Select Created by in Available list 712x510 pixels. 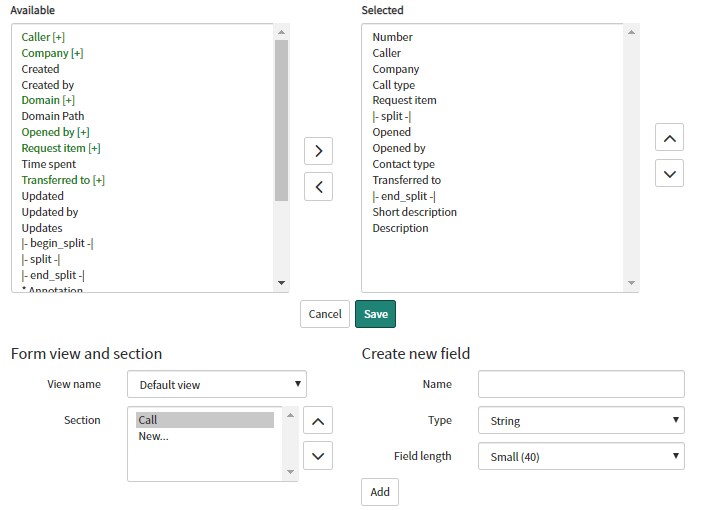tap(48, 85)
